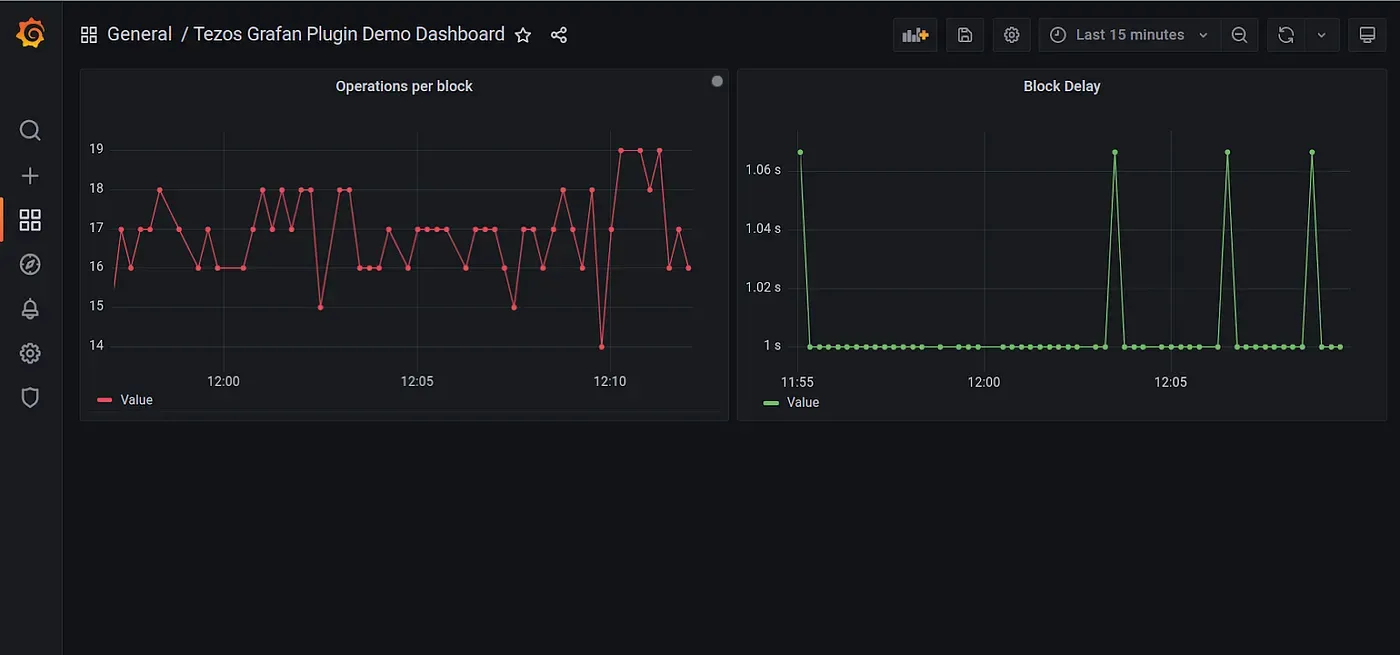Screen dimensions: 1400x655
Task: Open the Search dashboards panel
Action: click(x=30, y=130)
